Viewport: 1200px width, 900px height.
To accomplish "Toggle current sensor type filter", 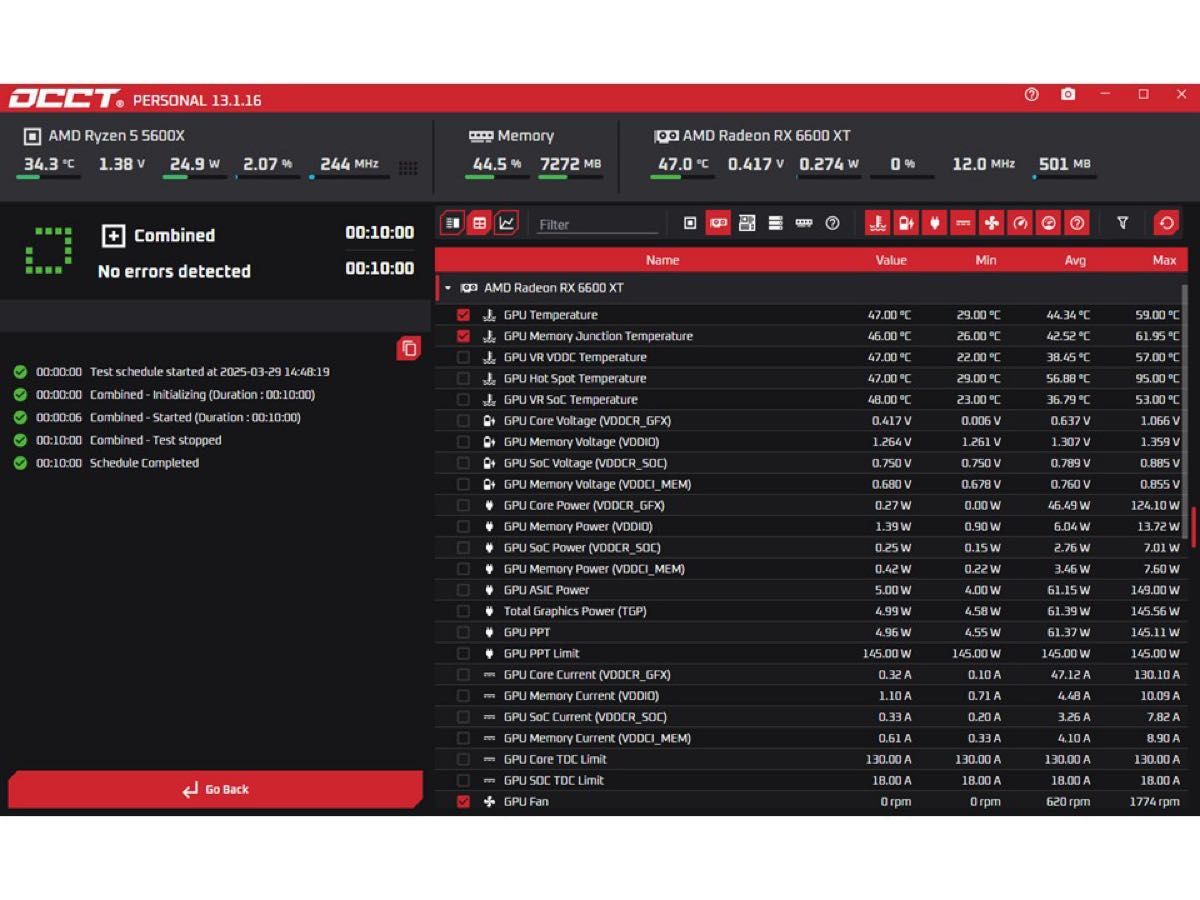I will click(x=963, y=223).
